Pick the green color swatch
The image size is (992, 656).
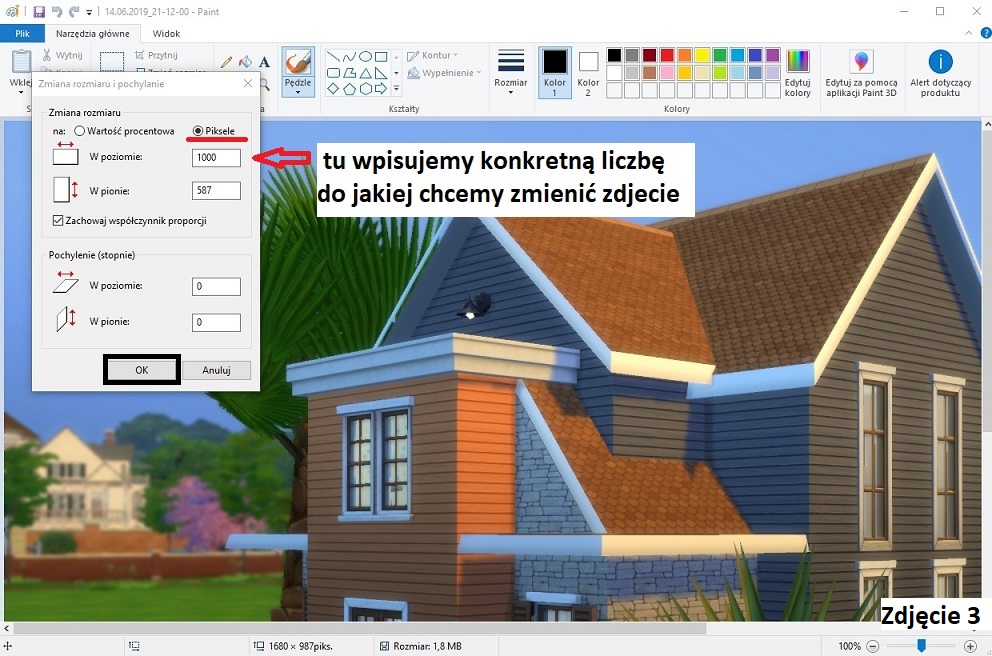720,55
